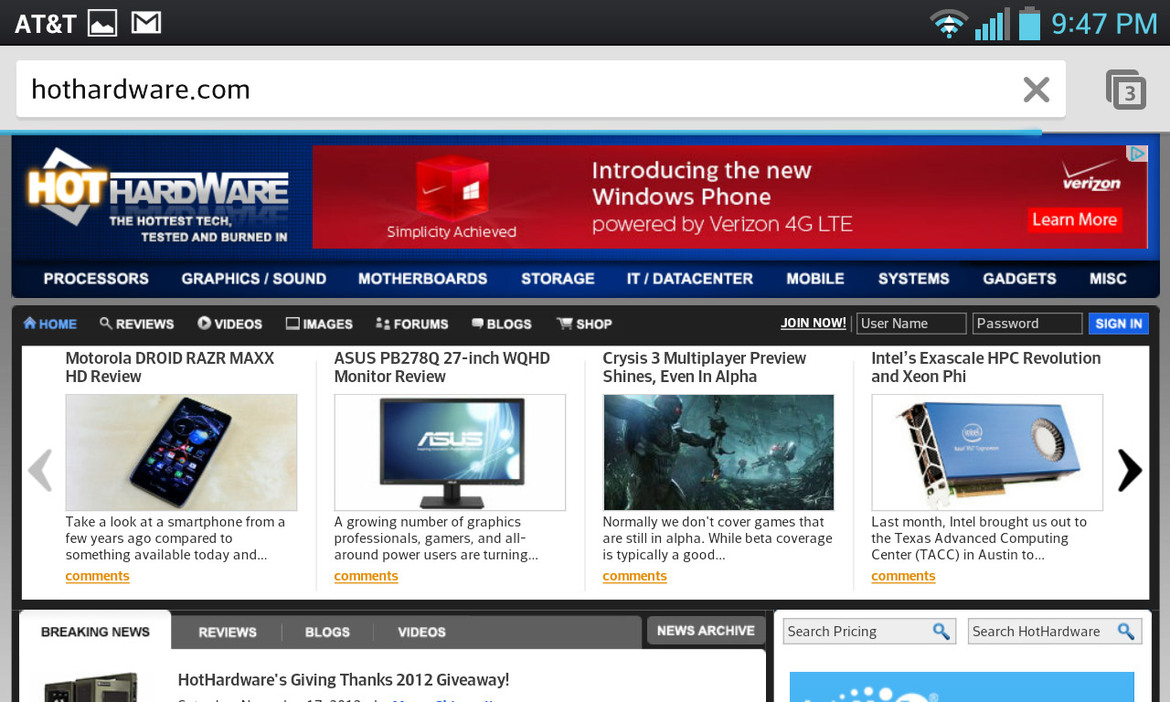
Task: Open the IT / Datacenter category
Action: tap(689, 278)
